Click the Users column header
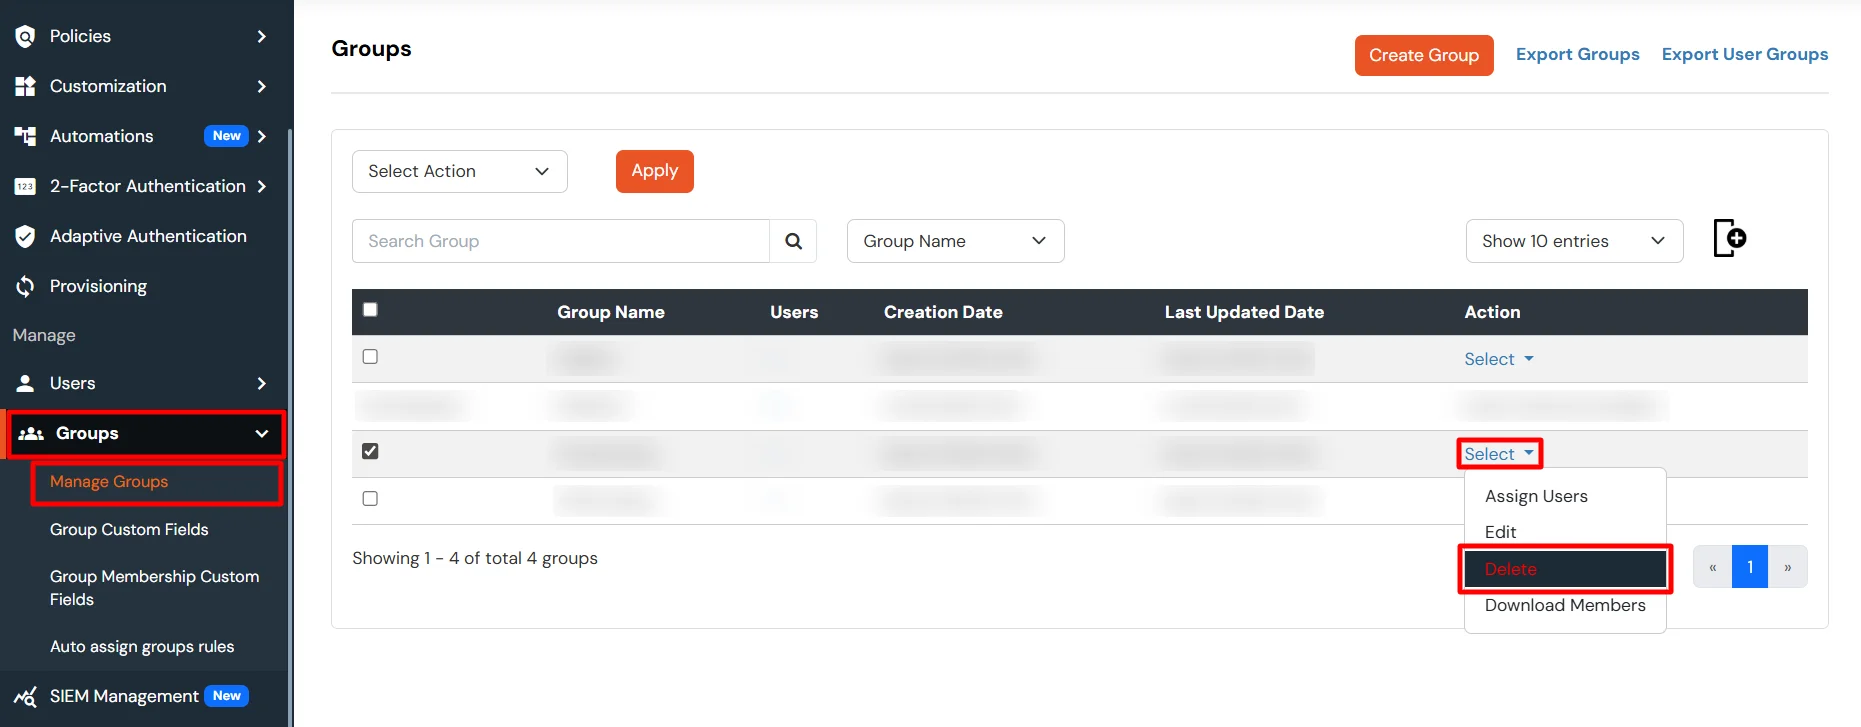This screenshot has height=727, width=1861. [794, 312]
